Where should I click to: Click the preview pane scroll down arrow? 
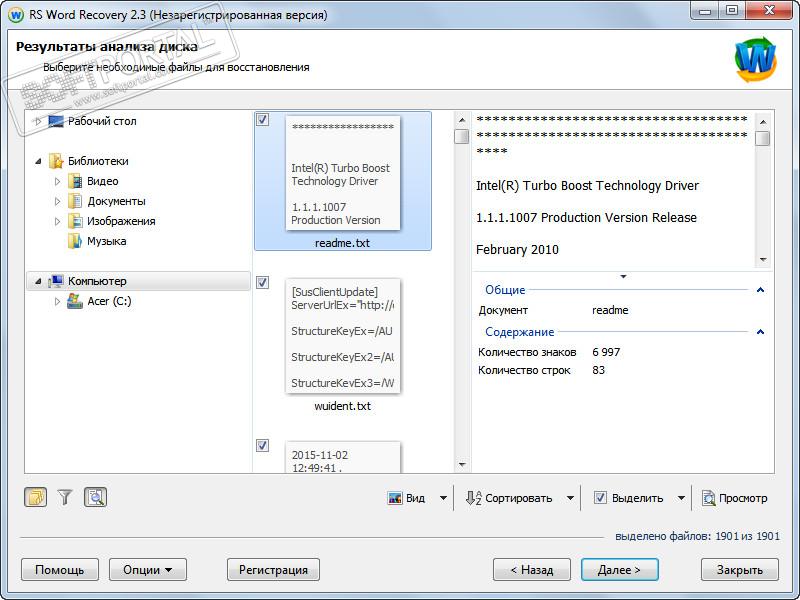coord(763,260)
